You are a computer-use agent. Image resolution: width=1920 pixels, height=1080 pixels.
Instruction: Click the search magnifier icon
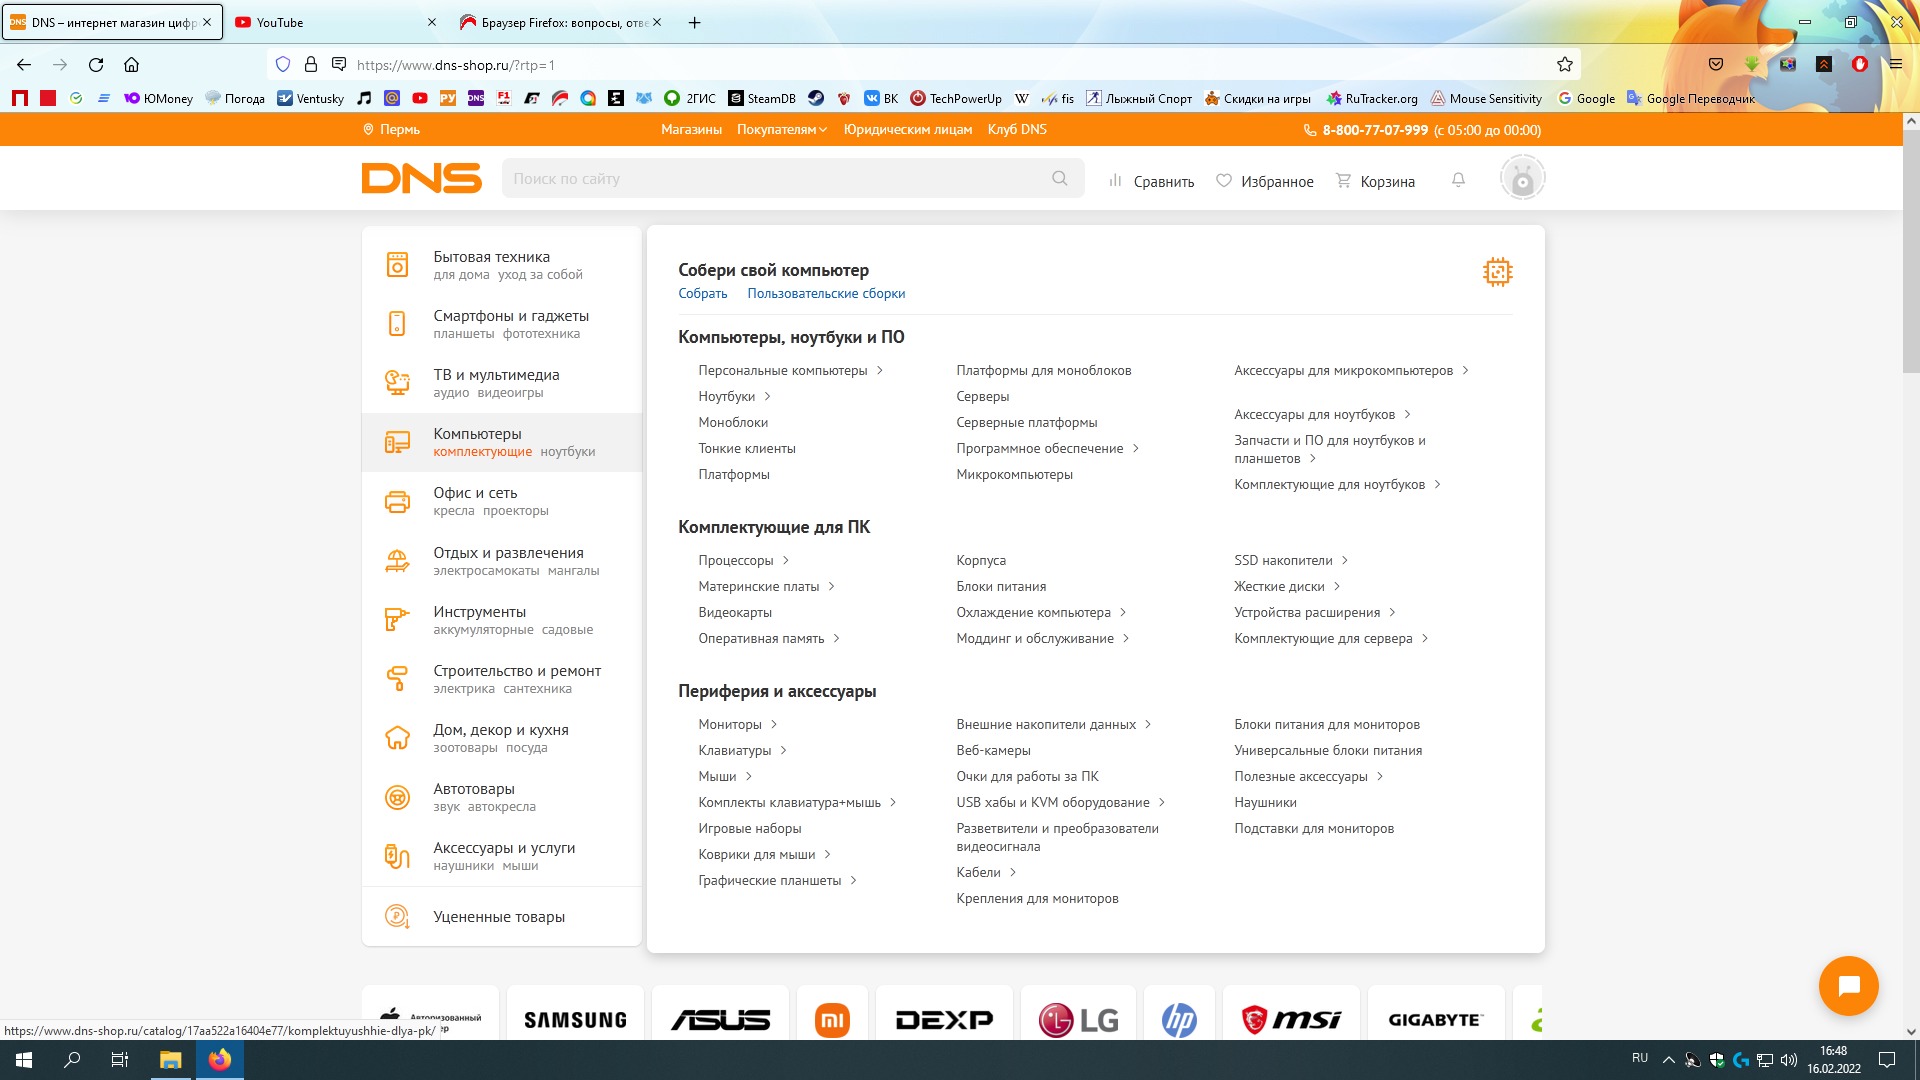click(1059, 178)
